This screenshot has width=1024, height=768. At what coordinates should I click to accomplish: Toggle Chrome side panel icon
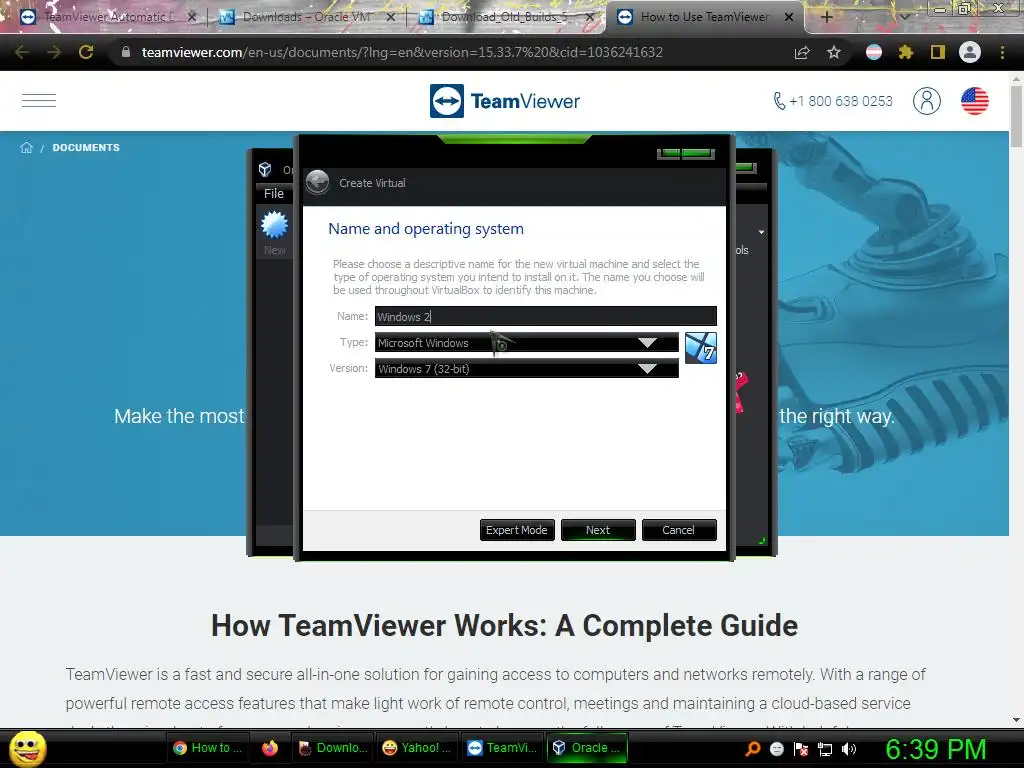click(937, 52)
